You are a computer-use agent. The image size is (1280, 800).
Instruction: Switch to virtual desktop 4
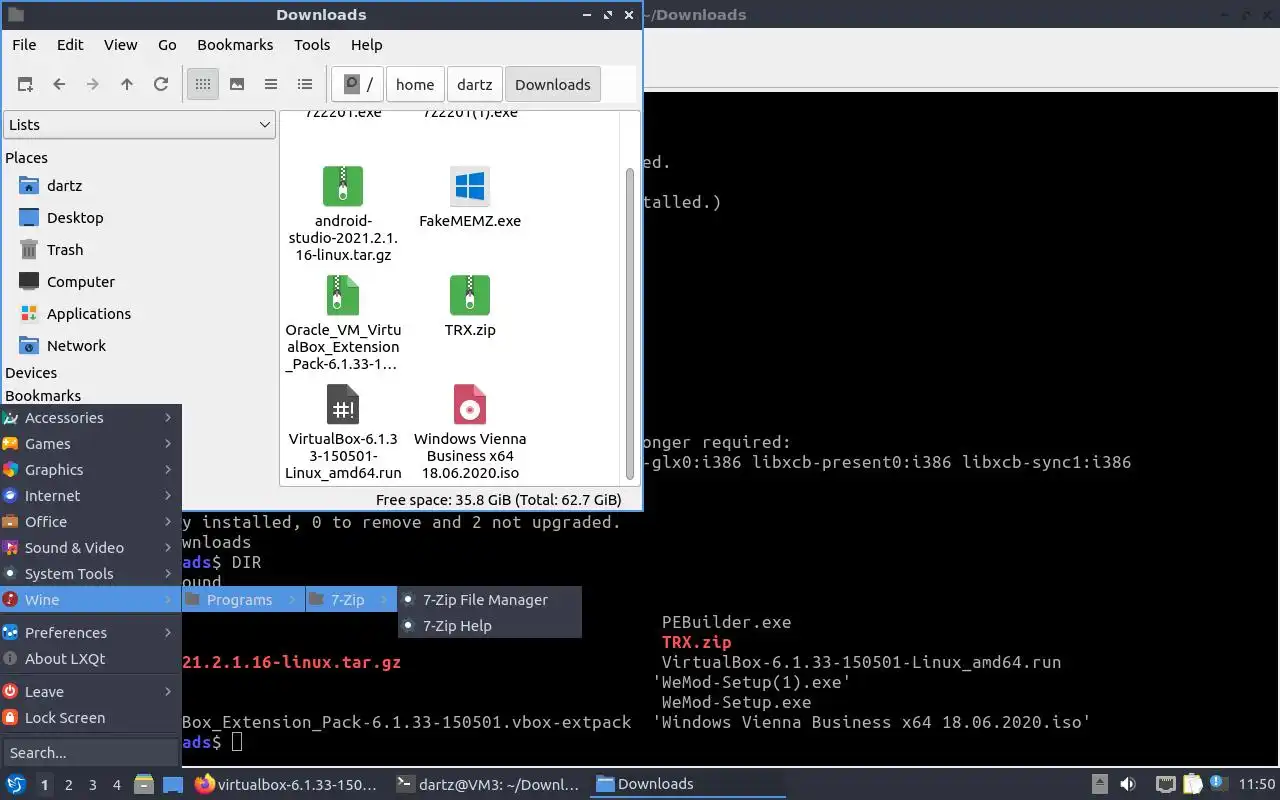[x=117, y=785]
